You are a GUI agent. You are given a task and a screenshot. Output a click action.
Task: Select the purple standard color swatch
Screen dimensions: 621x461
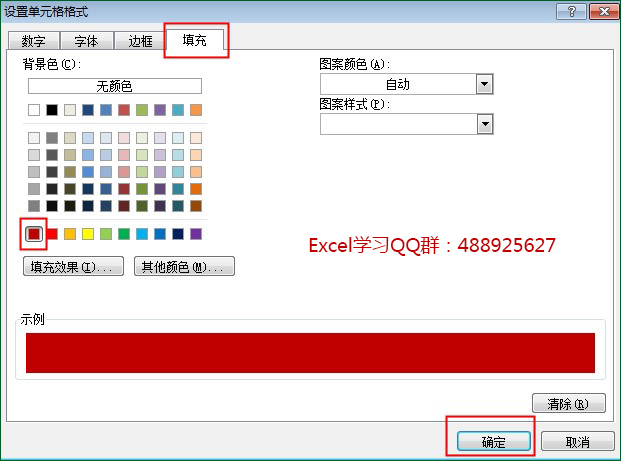[196, 234]
